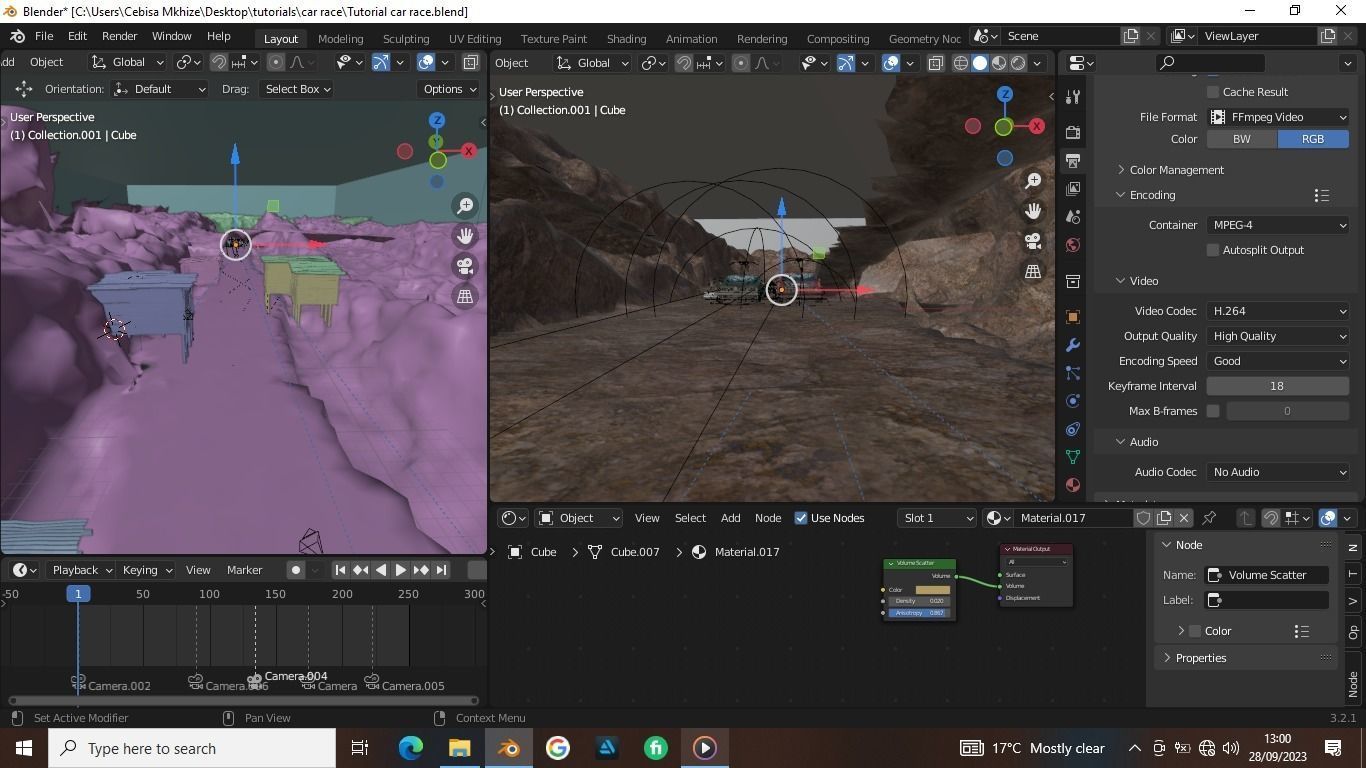Open the Render menu
Image resolution: width=1366 pixels, height=768 pixels.
119,36
